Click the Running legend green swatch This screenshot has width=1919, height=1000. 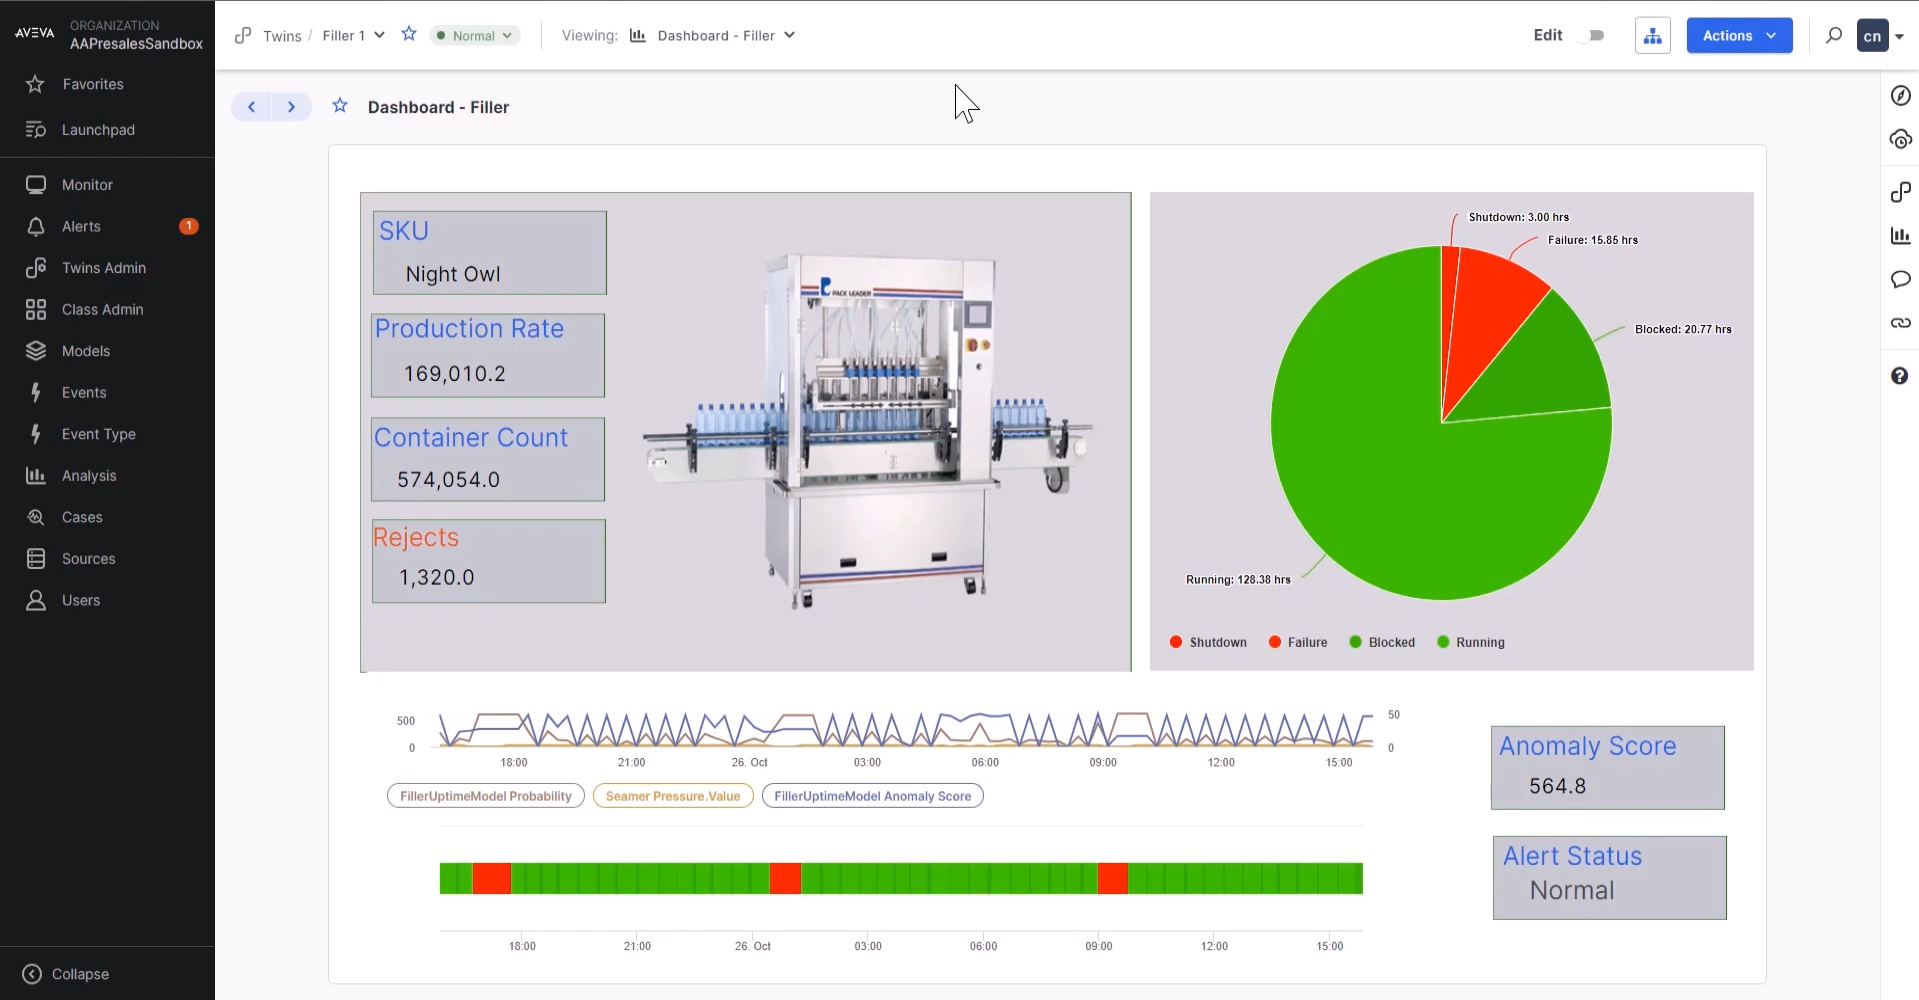(x=1443, y=642)
